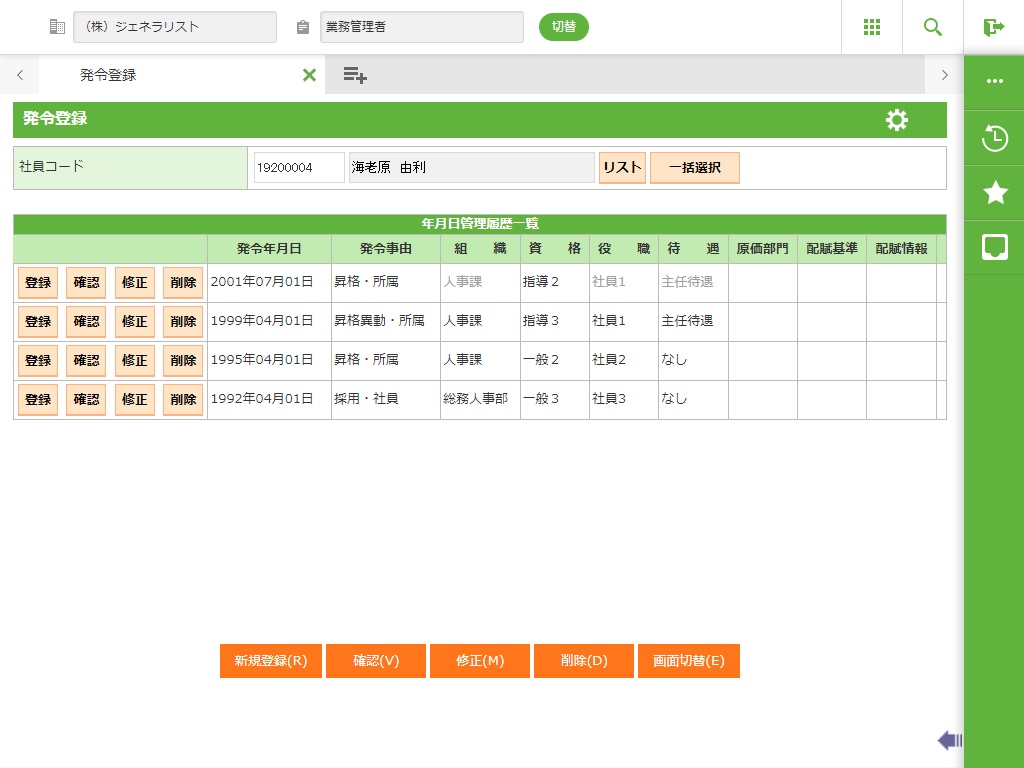Click 新規登録(R) button
The width and height of the screenshot is (1024, 768).
pos(271,661)
